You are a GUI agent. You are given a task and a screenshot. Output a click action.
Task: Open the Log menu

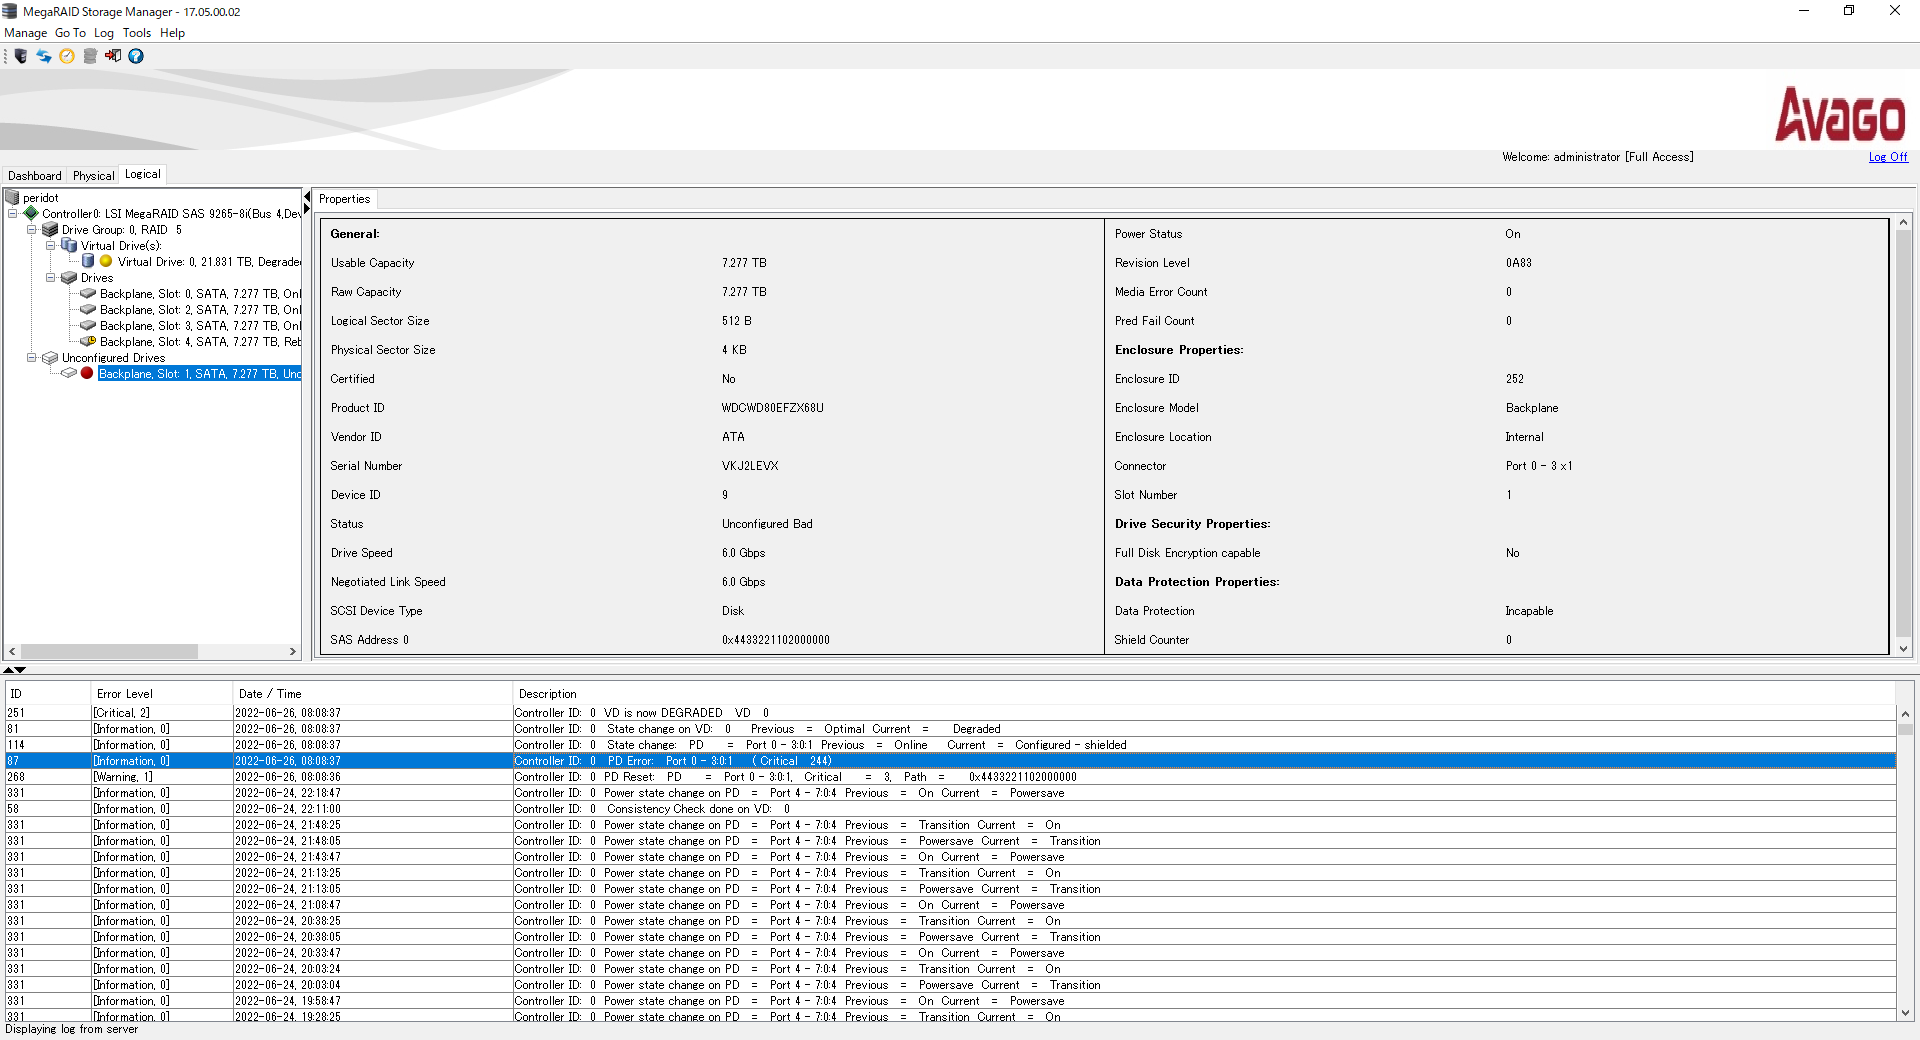tap(104, 33)
